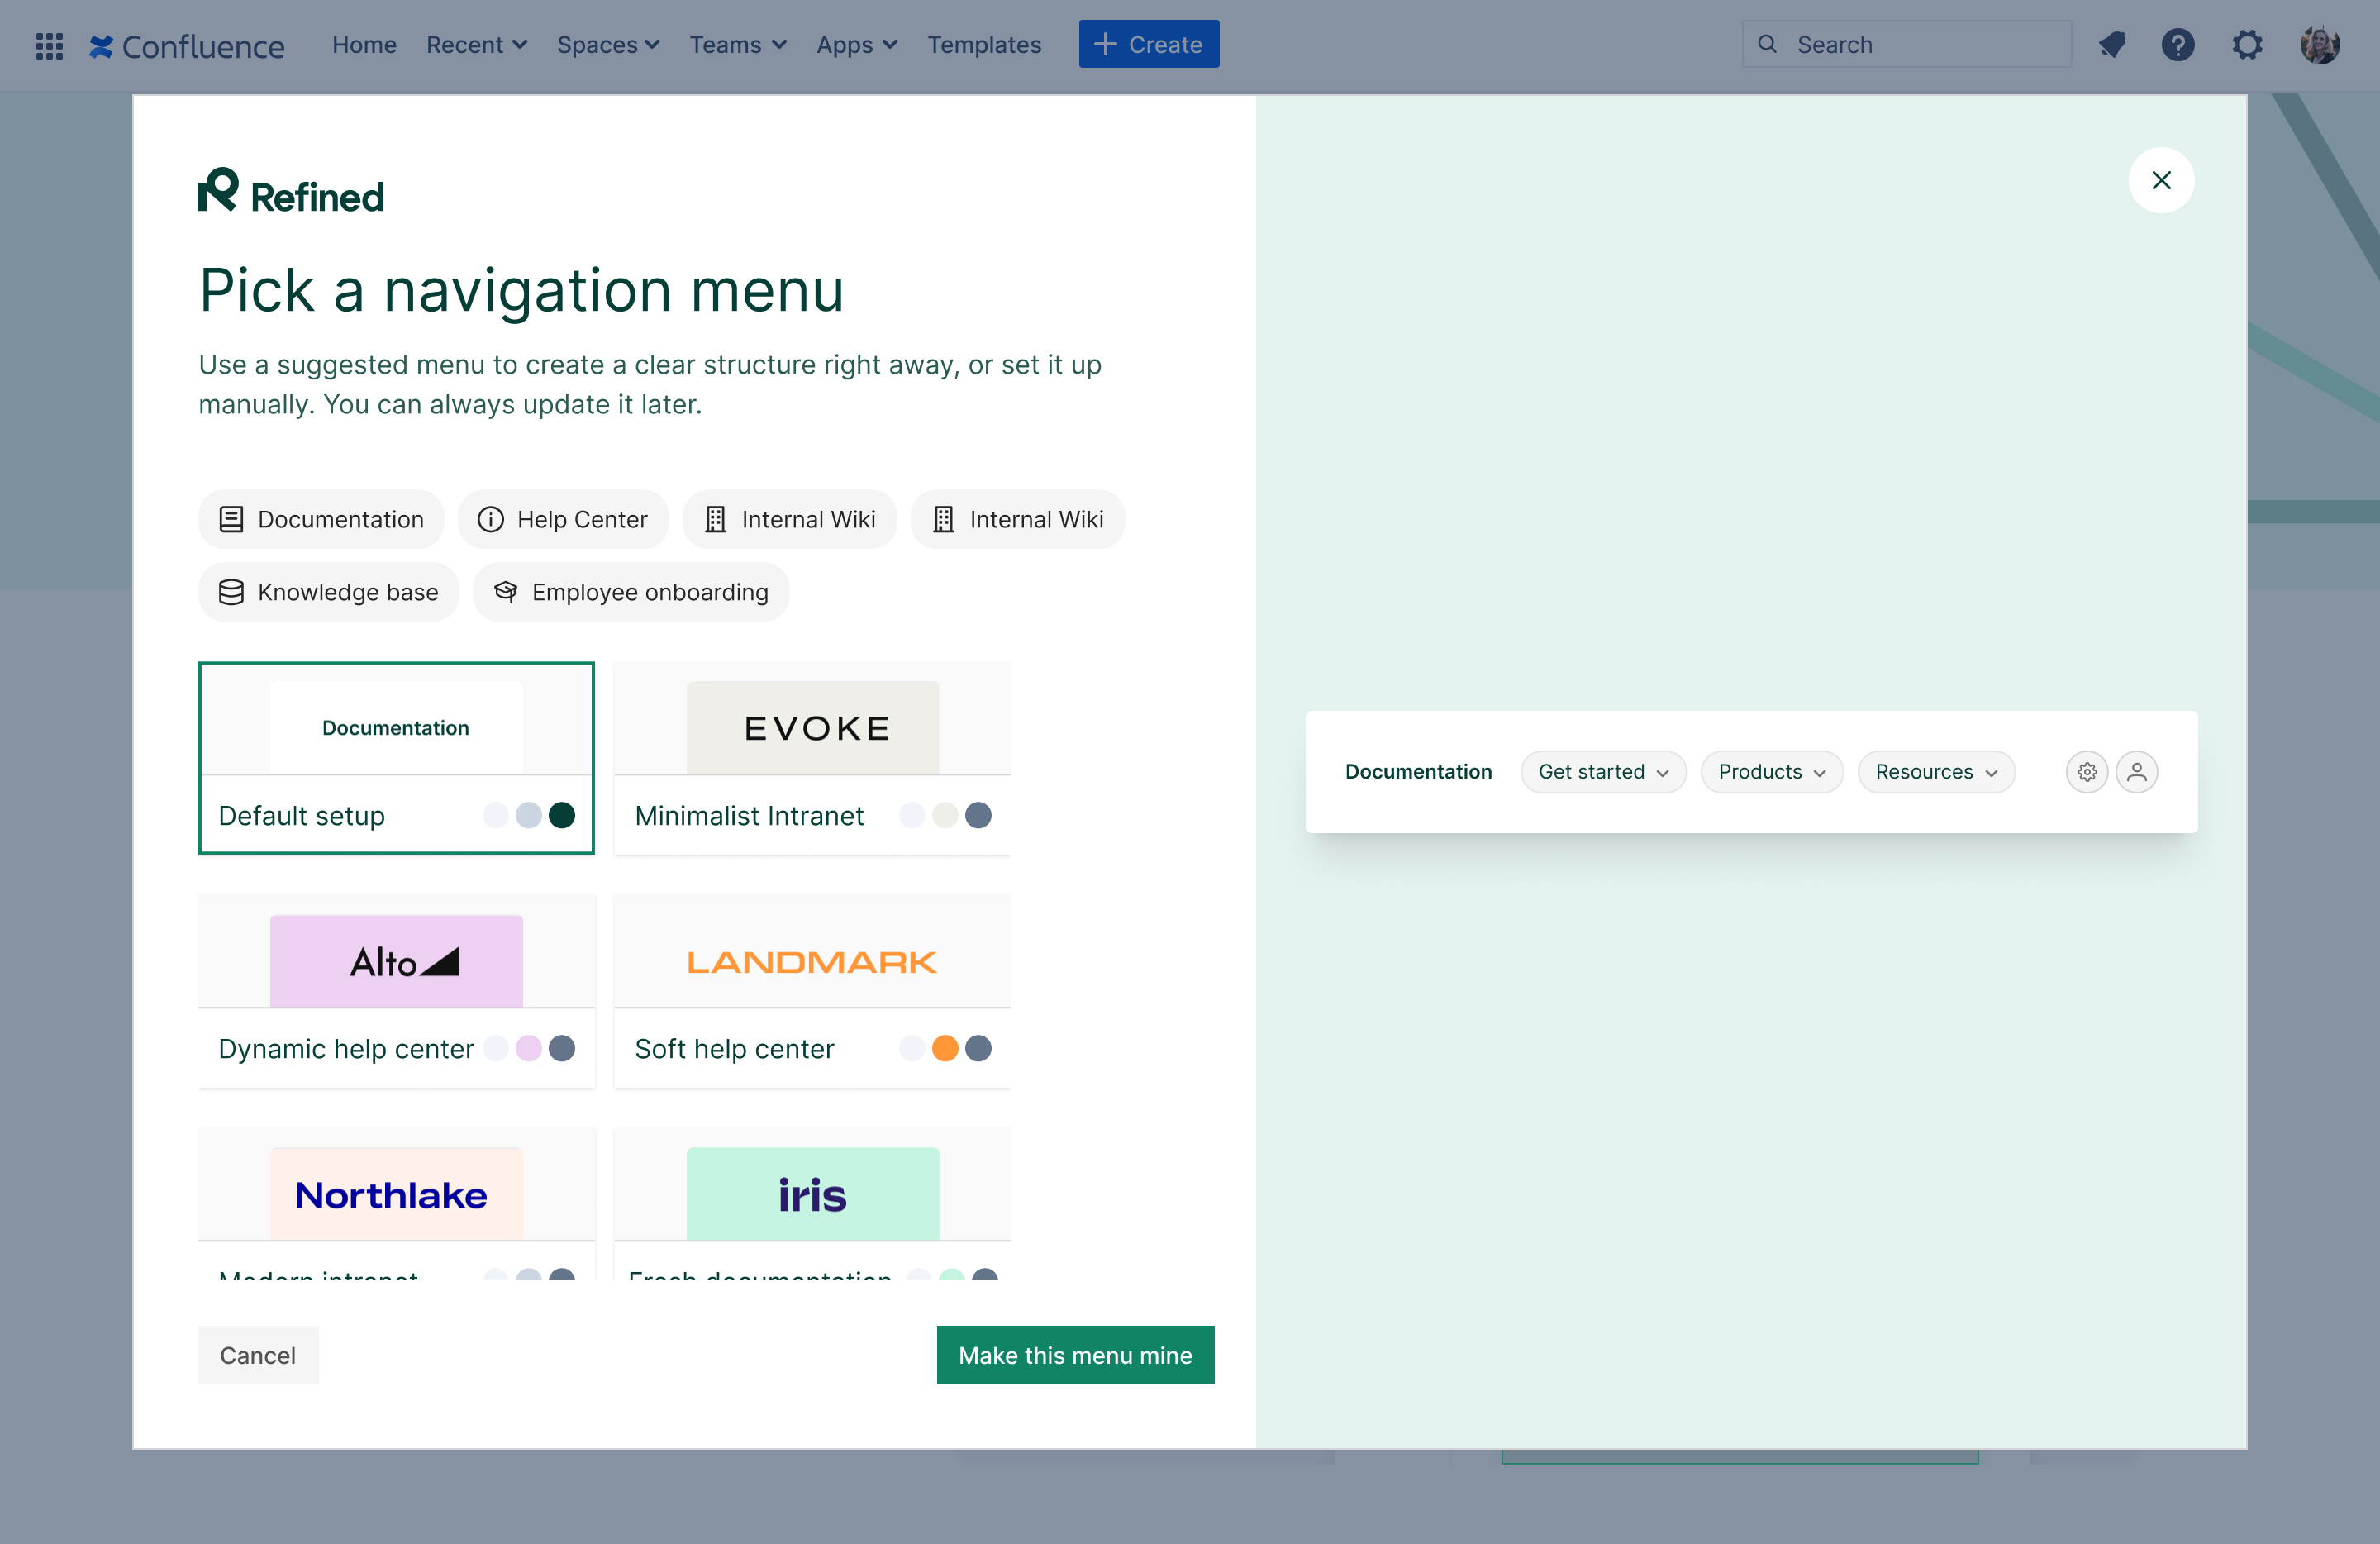This screenshot has height=1544, width=2380.
Task: Click Make this menu mine button
Action: click(1075, 1355)
